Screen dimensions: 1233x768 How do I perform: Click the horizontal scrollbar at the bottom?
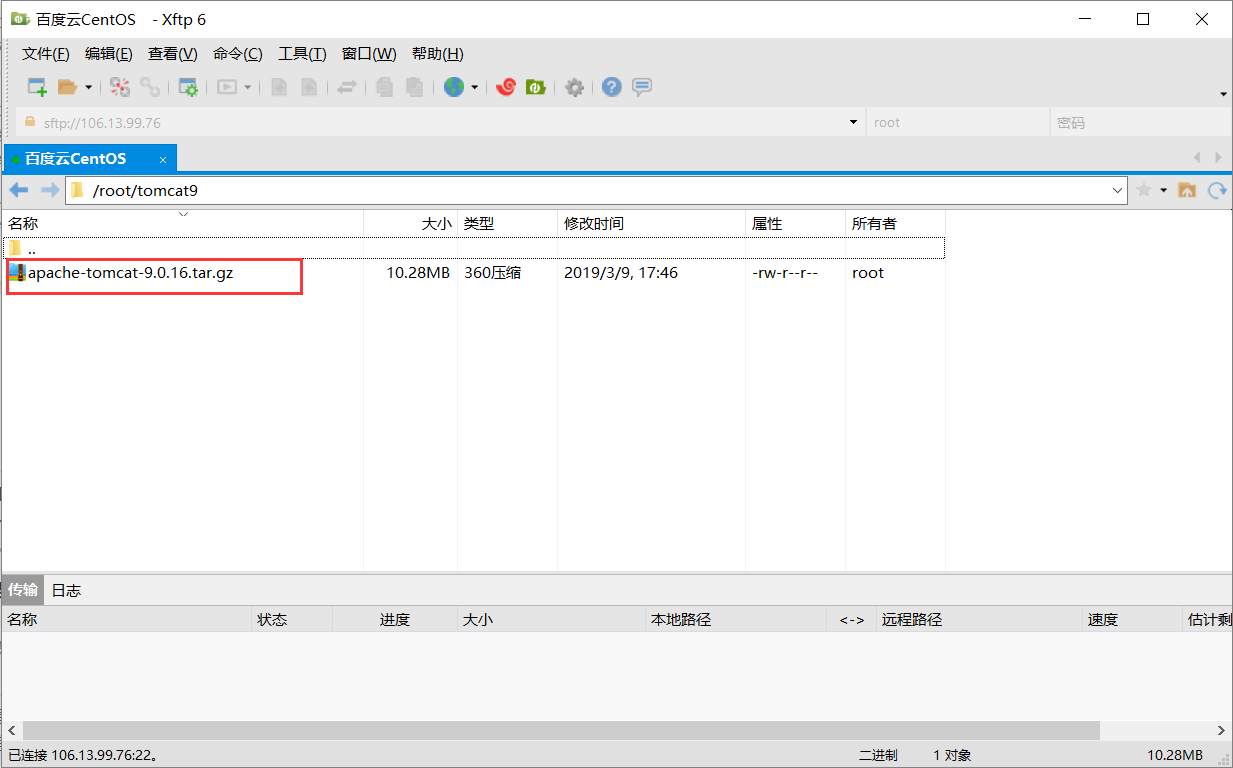click(x=550, y=730)
